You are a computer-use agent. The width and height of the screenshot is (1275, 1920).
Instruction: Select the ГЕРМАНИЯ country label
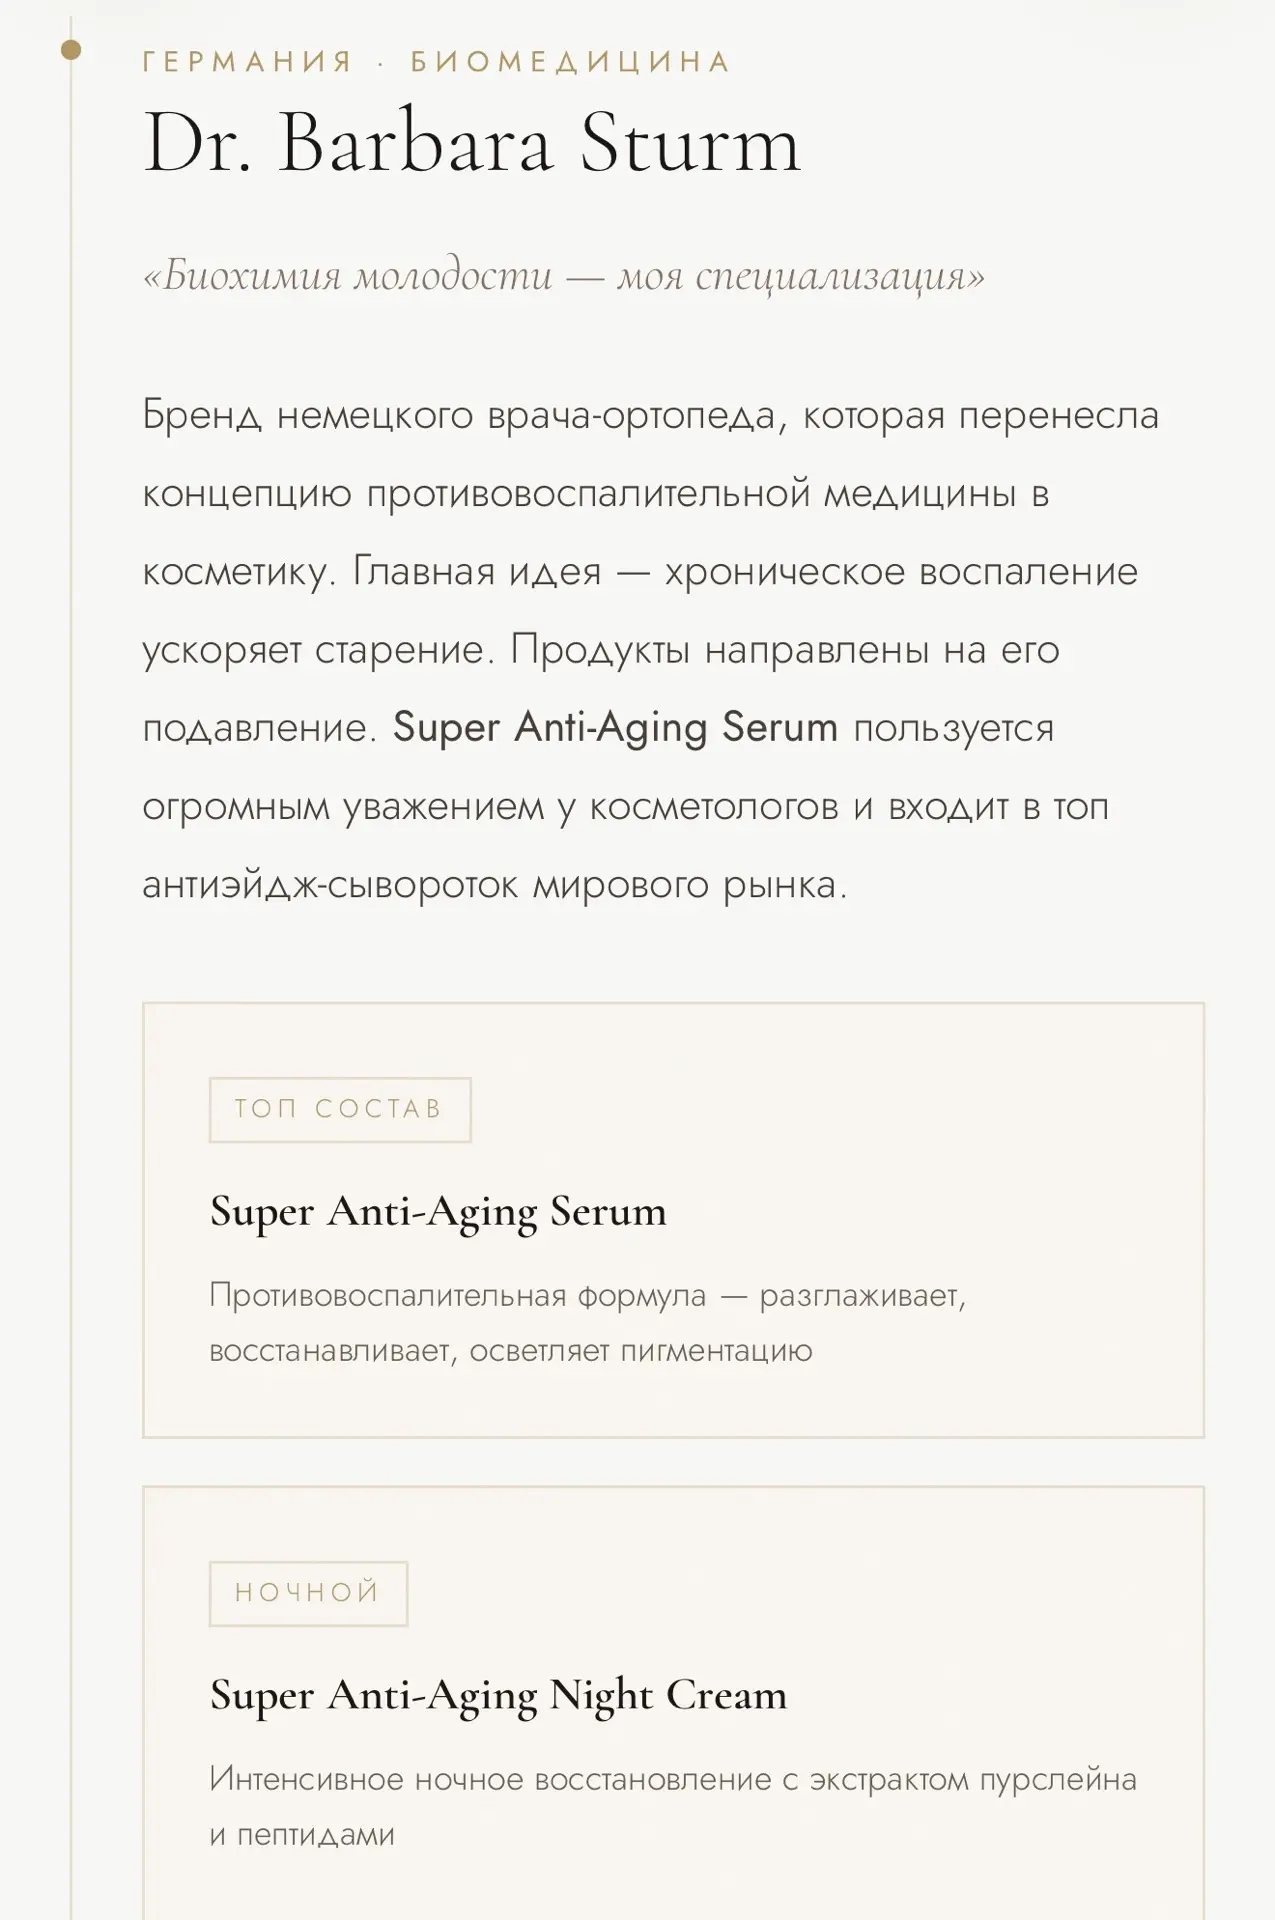(x=248, y=62)
